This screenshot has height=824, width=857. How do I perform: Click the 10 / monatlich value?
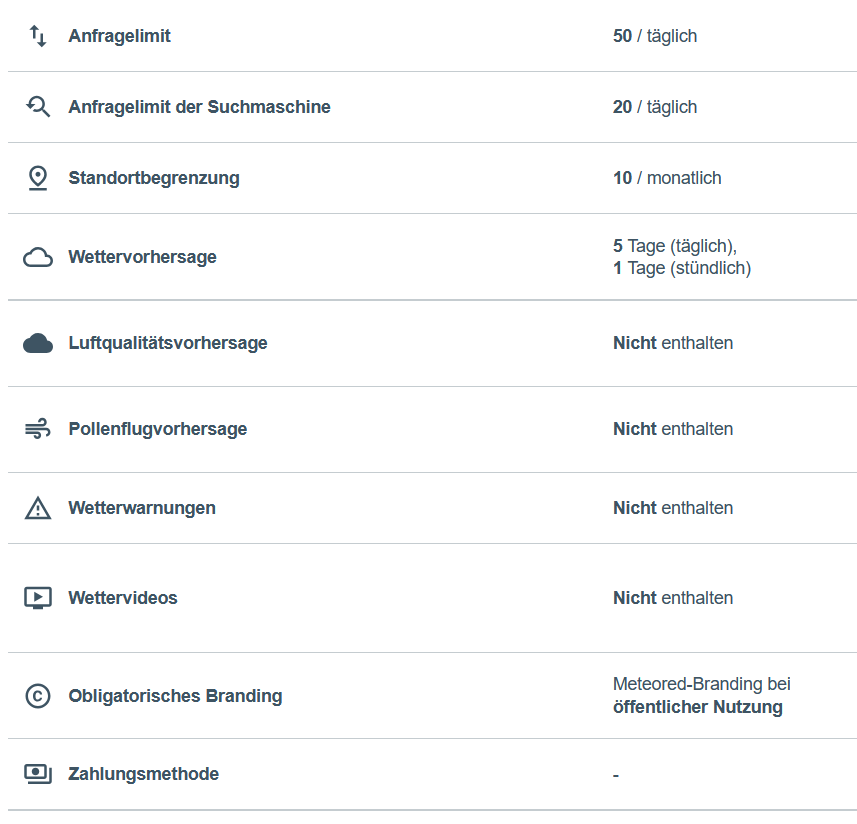tap(667, 178)
